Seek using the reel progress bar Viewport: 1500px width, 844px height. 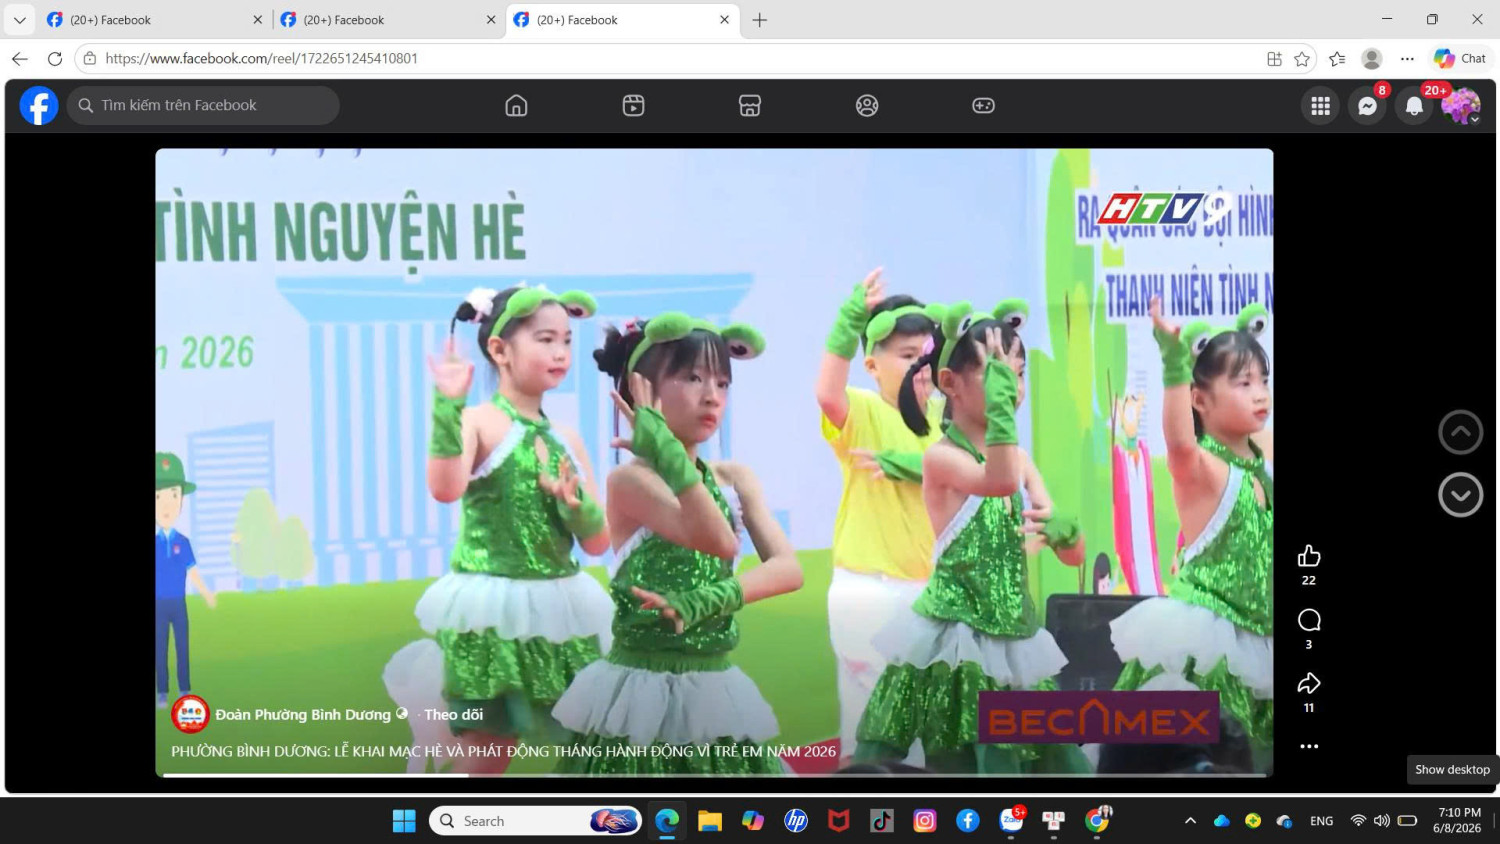(714, 774)
